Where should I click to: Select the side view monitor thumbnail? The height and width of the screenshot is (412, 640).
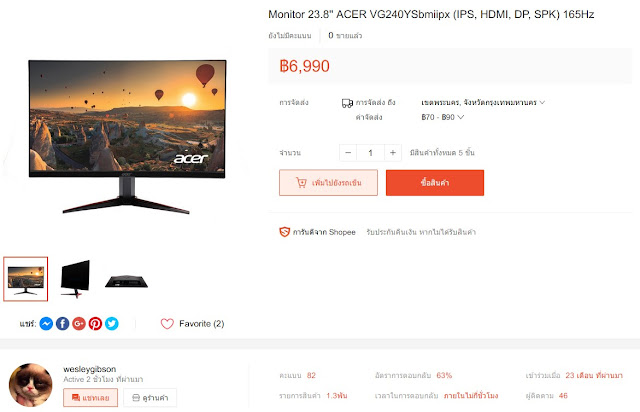tap(75, 279)
